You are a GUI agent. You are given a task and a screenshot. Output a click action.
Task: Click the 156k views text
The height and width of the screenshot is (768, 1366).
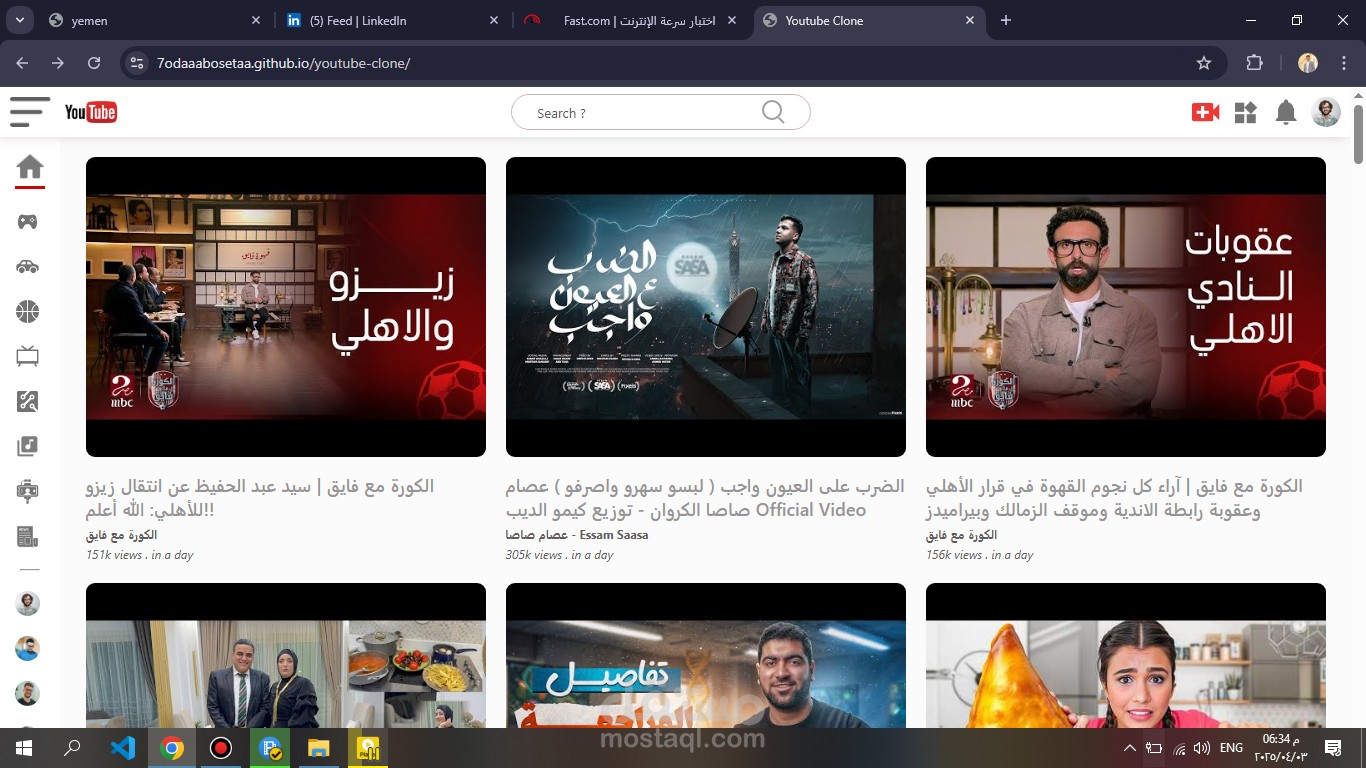[x=954, y=555]
